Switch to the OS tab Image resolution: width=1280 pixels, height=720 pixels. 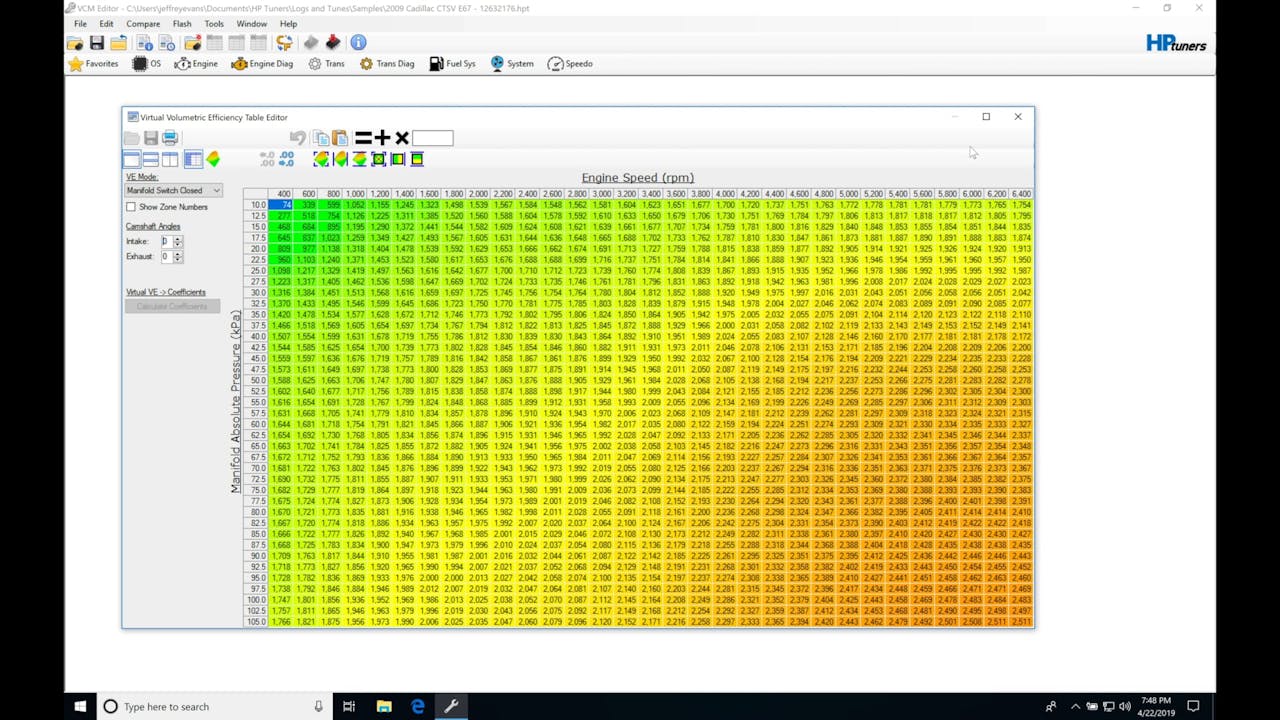147,64
